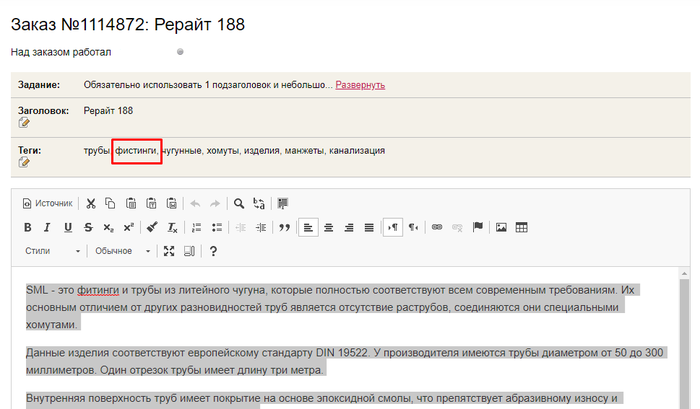The height and width of the screenshot is (409, 700).
Task: Click the Remove format icon
Action: (x=172, y=227)
